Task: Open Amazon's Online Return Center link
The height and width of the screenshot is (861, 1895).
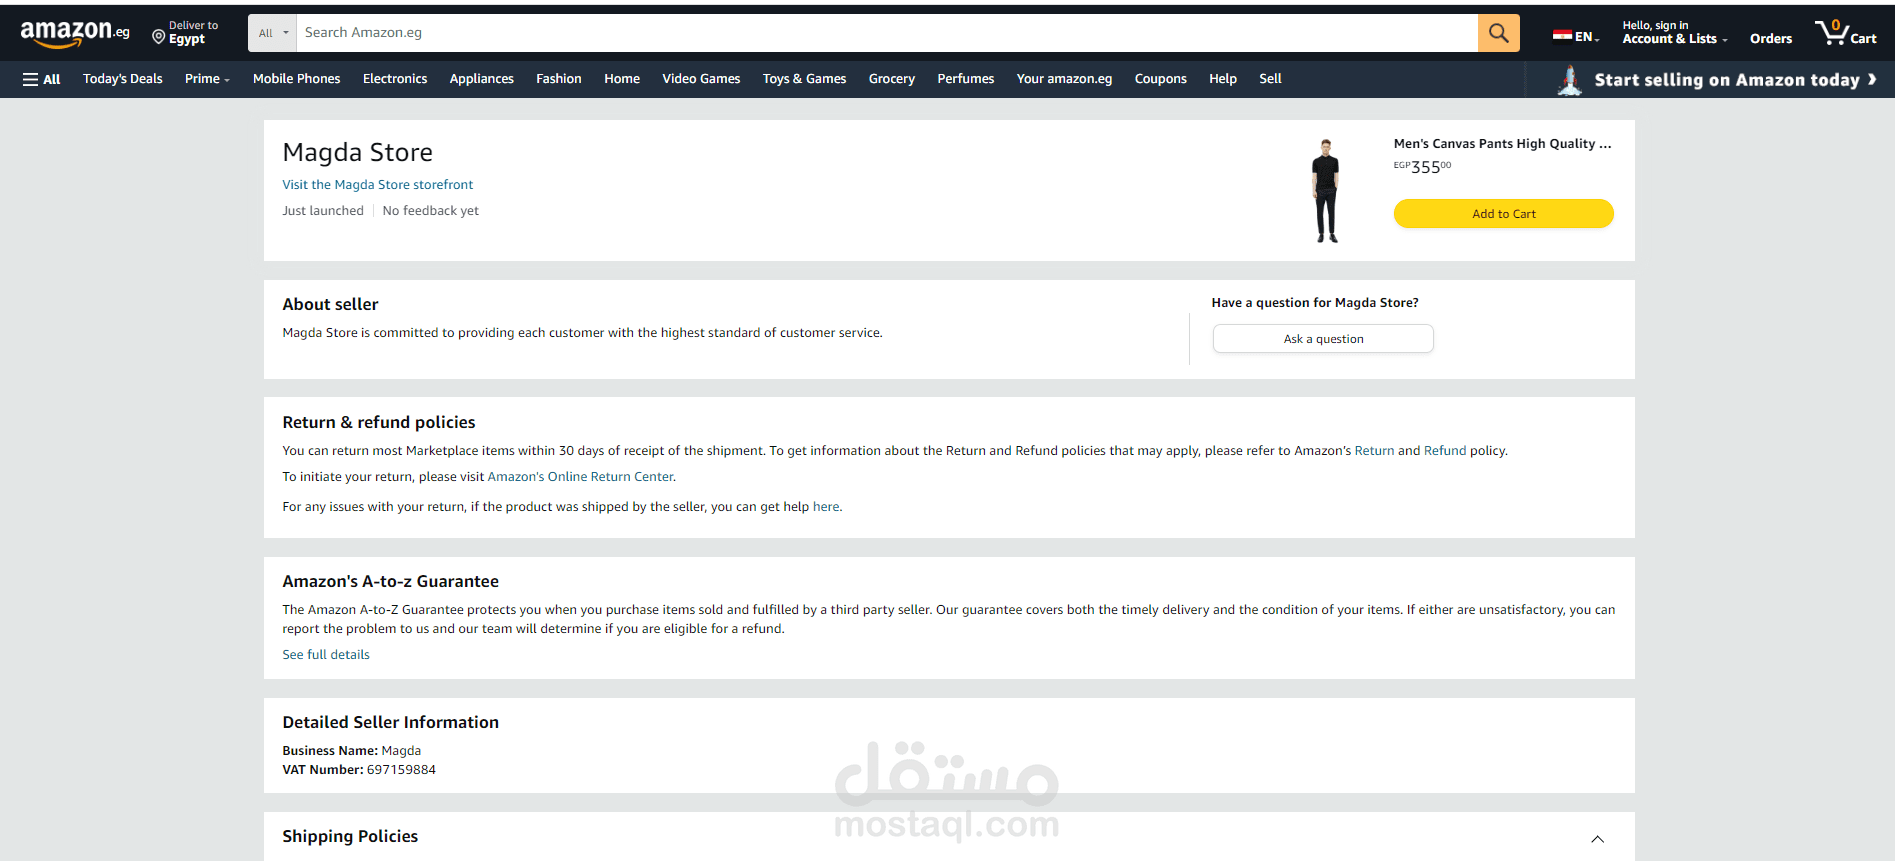Action: [581, 477]
